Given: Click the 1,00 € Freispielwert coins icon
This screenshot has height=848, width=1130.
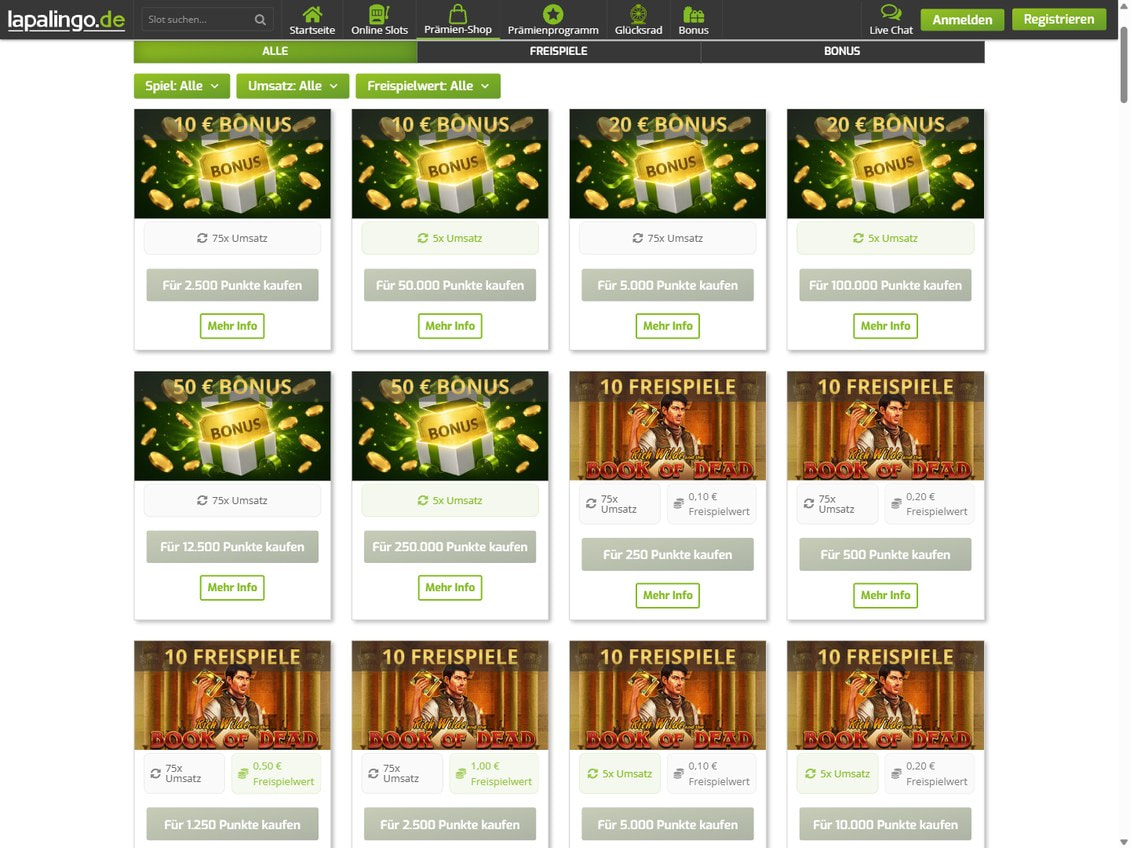Looking at the screenshot, I should click(x=461, y=773).
